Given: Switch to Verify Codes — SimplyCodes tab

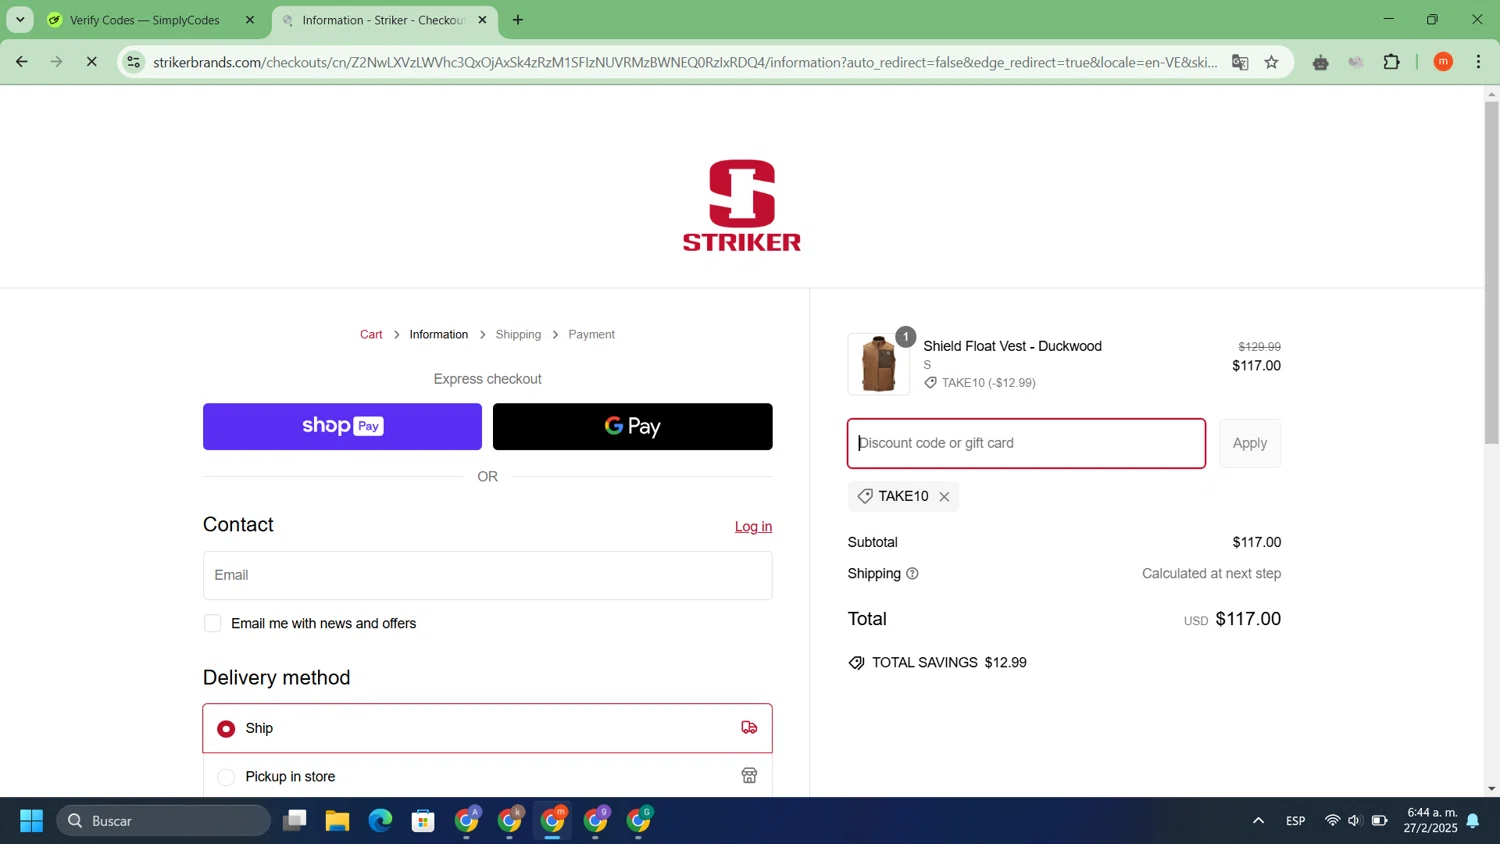Looking at the screenshot, I should (x=145, y=20).
